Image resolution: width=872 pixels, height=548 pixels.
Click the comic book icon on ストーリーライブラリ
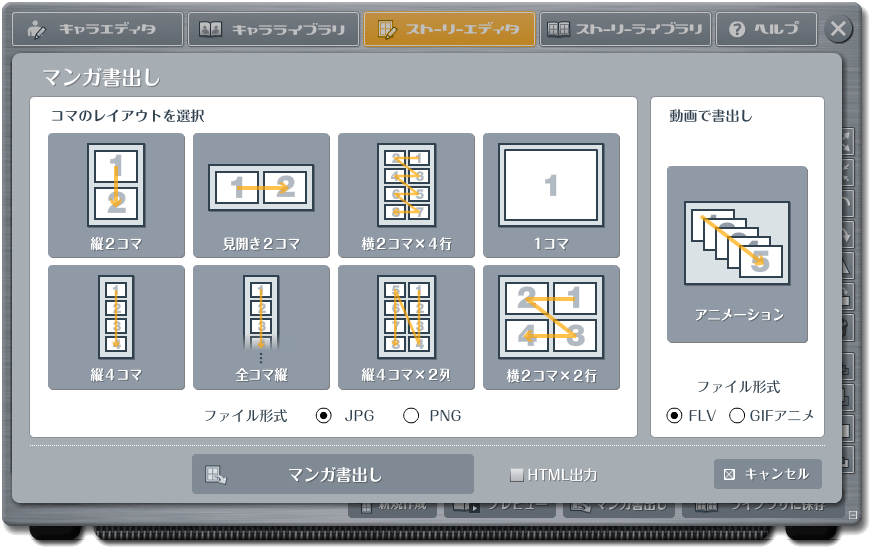pos(558,29)
